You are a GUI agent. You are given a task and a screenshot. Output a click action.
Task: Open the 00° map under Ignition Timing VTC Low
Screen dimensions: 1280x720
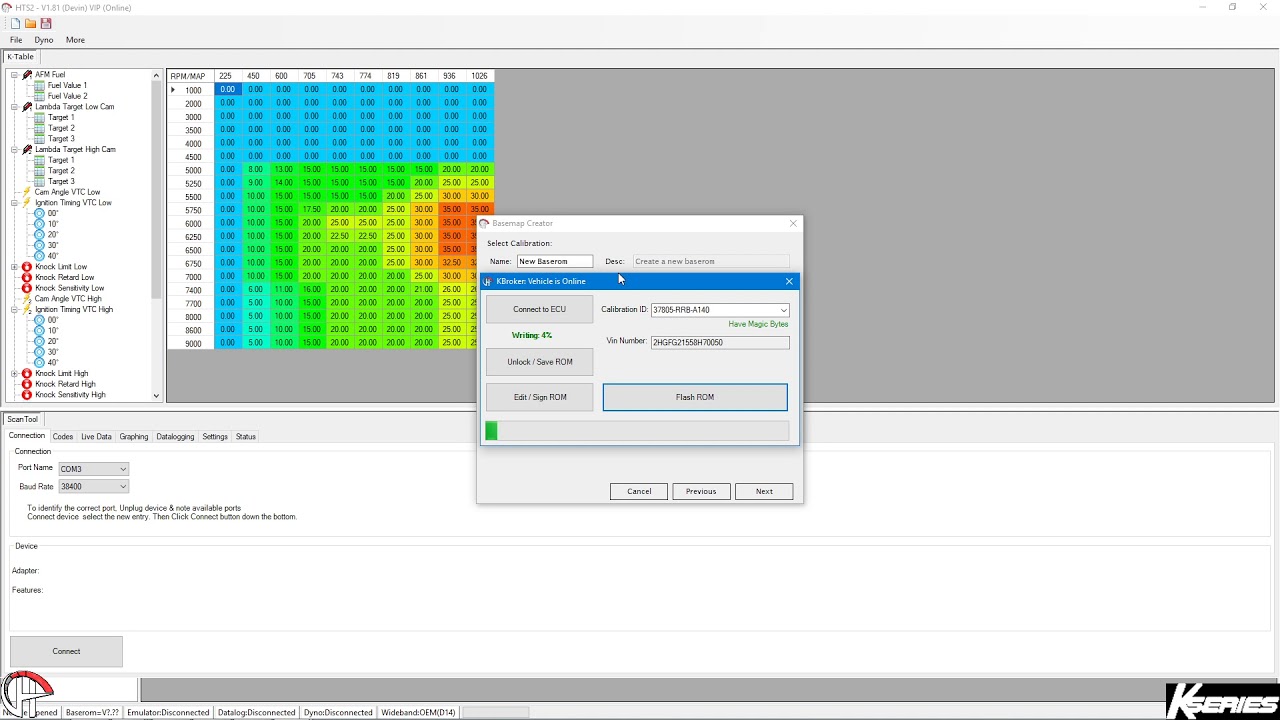[x=53, y=214]
